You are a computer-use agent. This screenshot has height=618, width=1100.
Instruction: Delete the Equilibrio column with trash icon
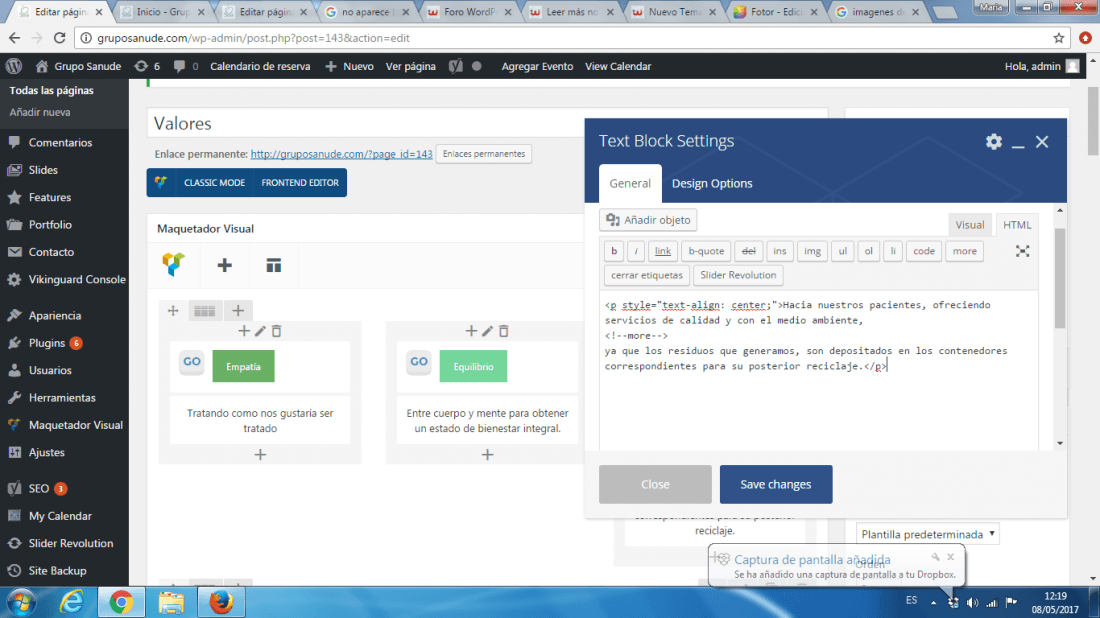[504, 331]
